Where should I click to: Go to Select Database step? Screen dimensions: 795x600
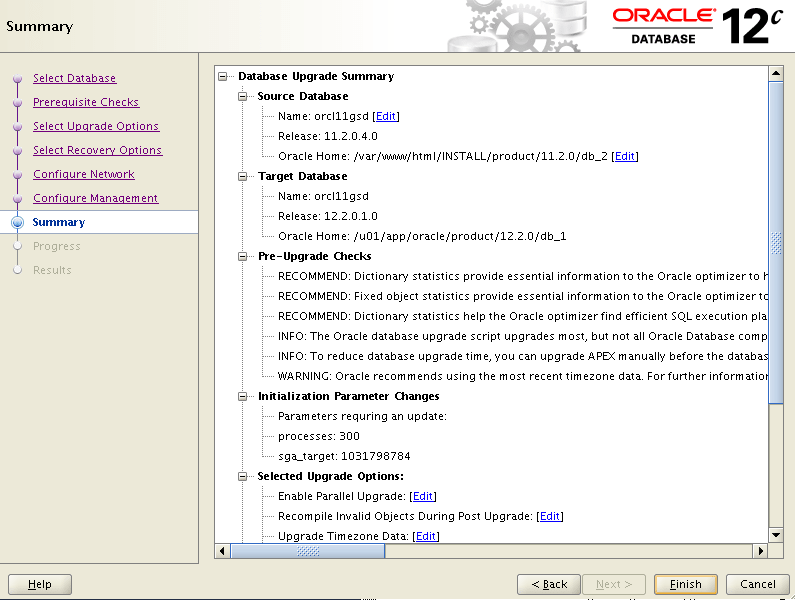75,78
